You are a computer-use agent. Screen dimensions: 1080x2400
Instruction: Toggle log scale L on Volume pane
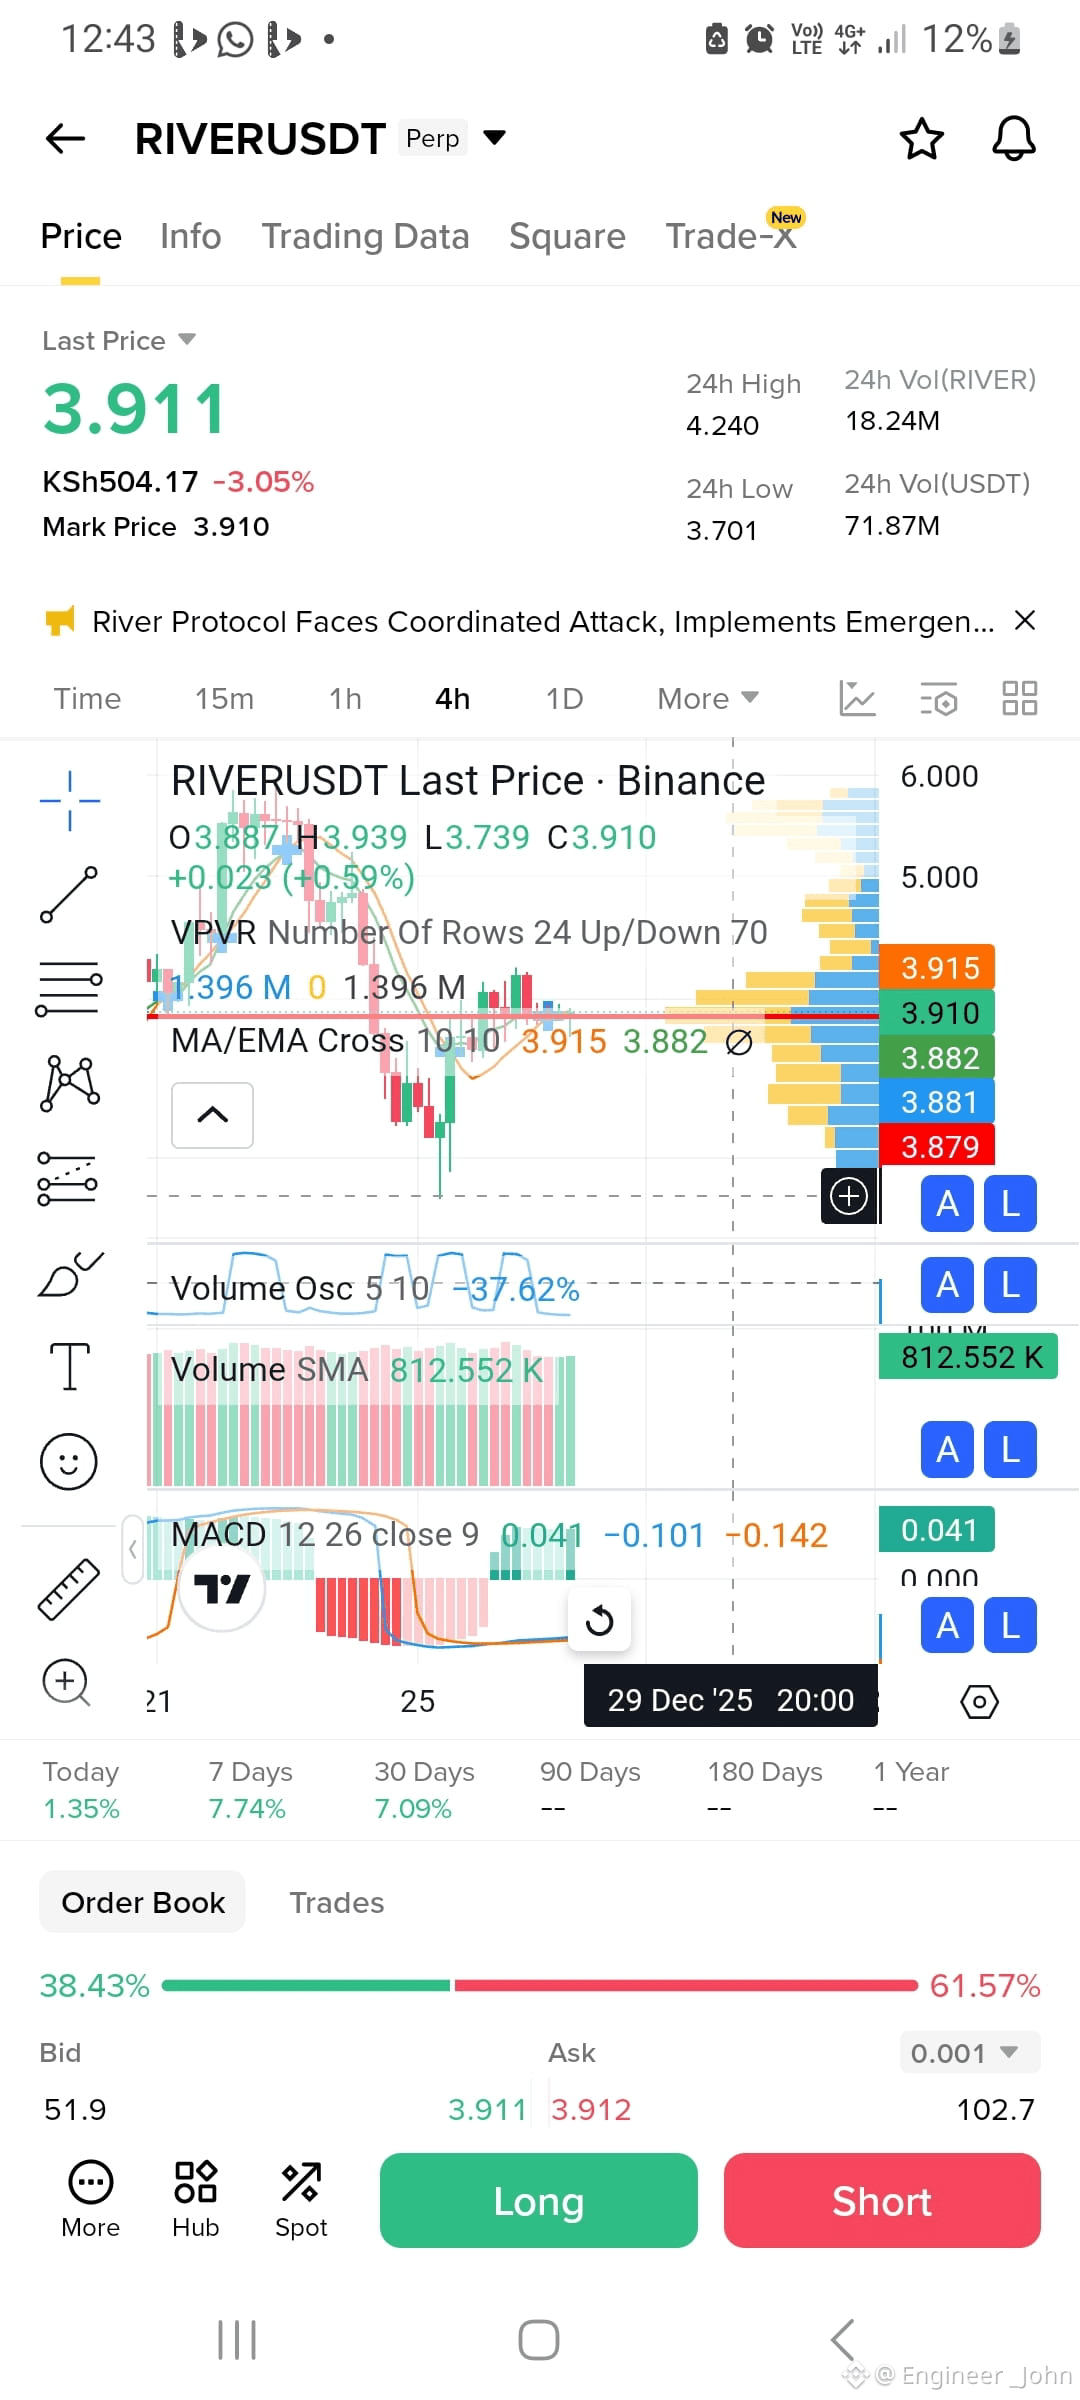(x=1010, y=1450)
